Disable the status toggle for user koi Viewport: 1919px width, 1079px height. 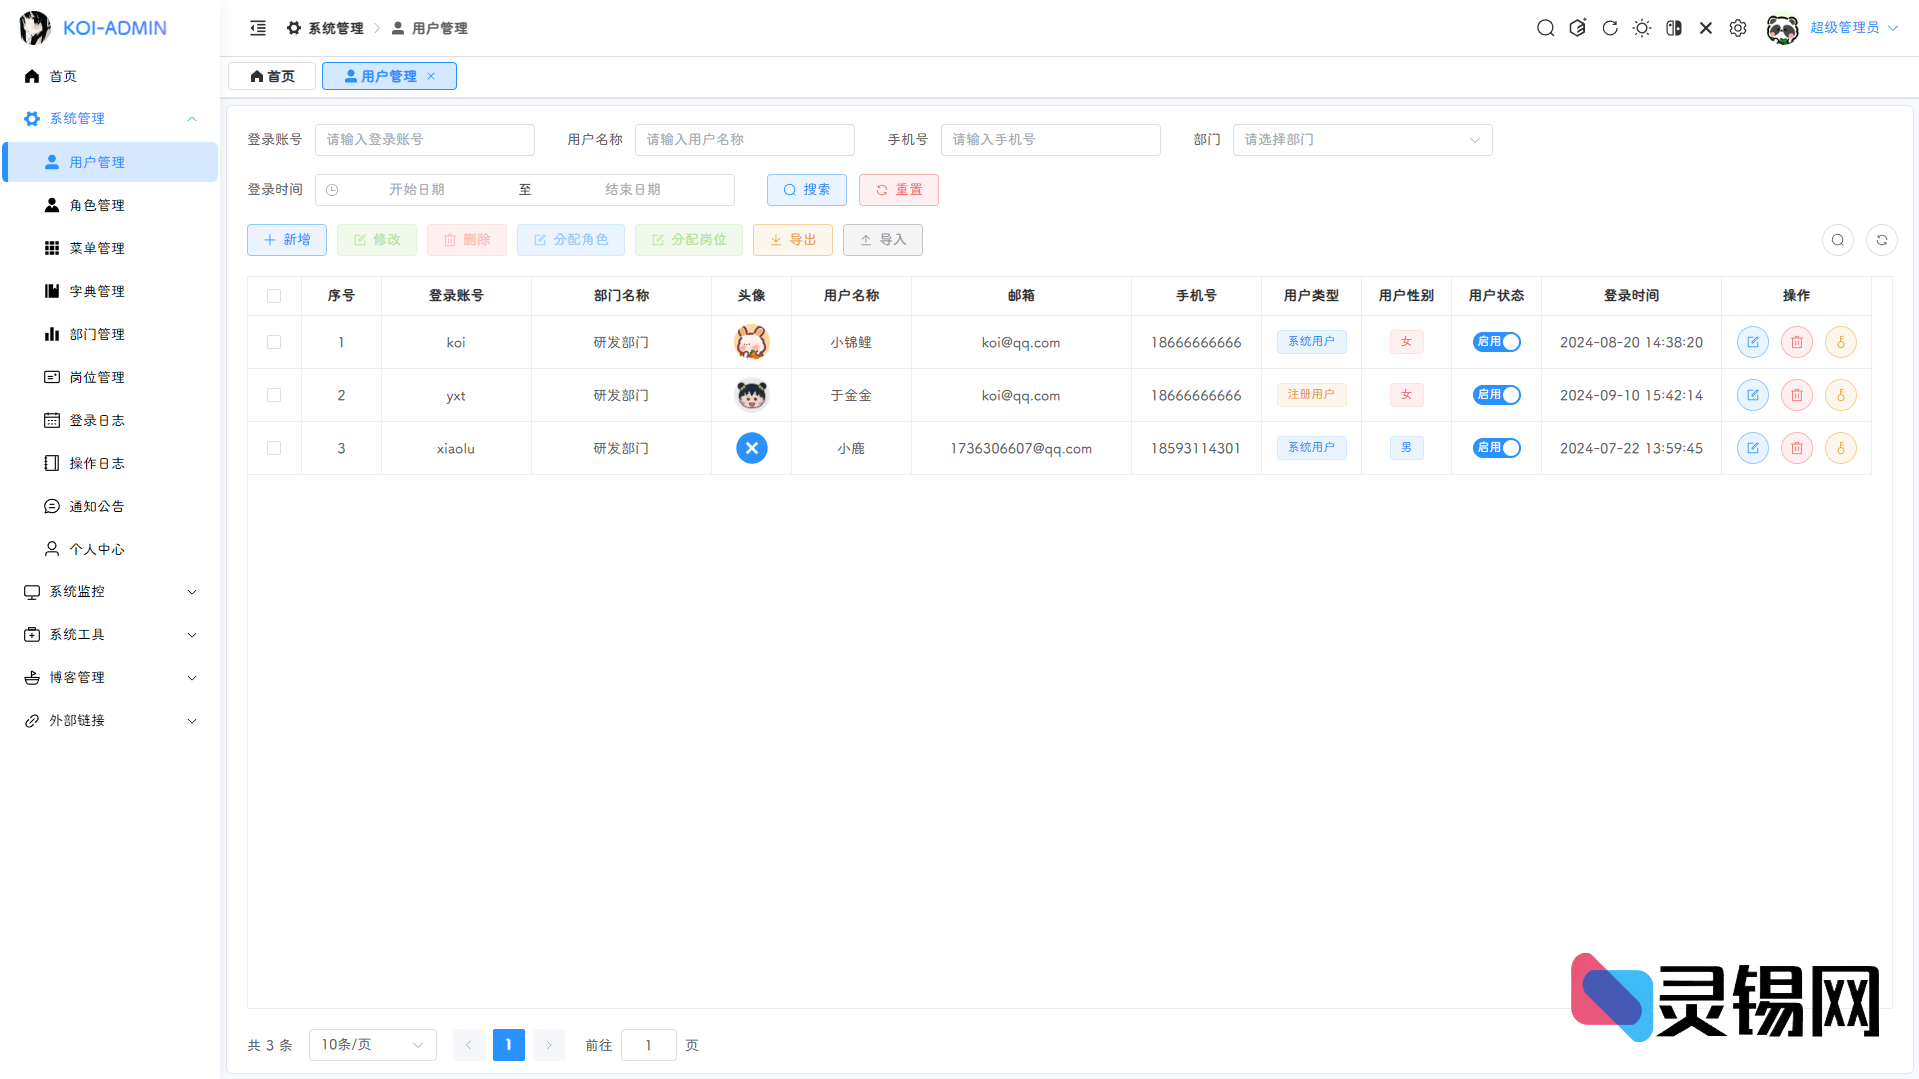[1495, 341]
